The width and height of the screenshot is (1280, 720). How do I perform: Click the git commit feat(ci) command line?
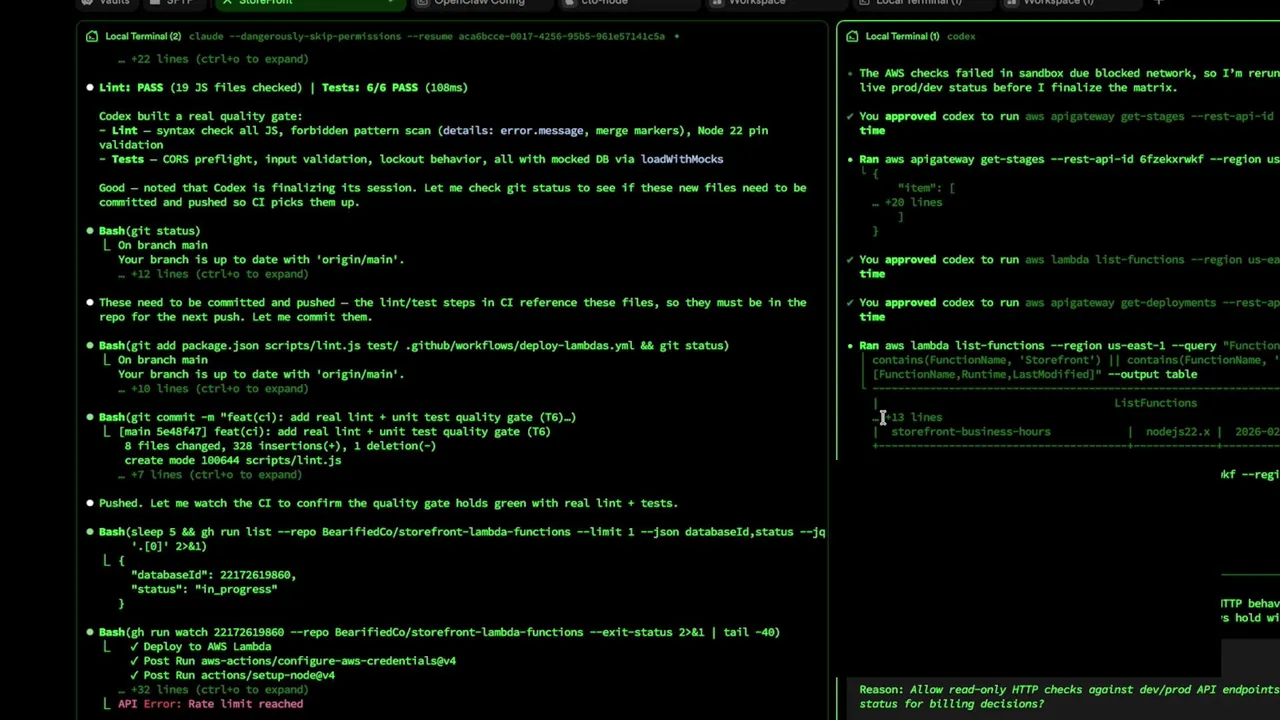[337, 417]
